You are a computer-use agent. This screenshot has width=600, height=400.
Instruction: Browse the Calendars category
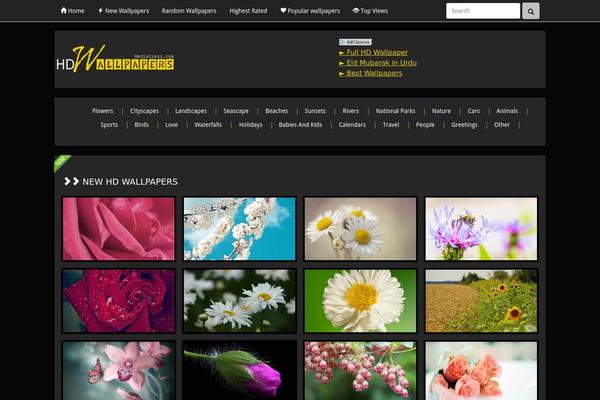(x=352, y=125)
